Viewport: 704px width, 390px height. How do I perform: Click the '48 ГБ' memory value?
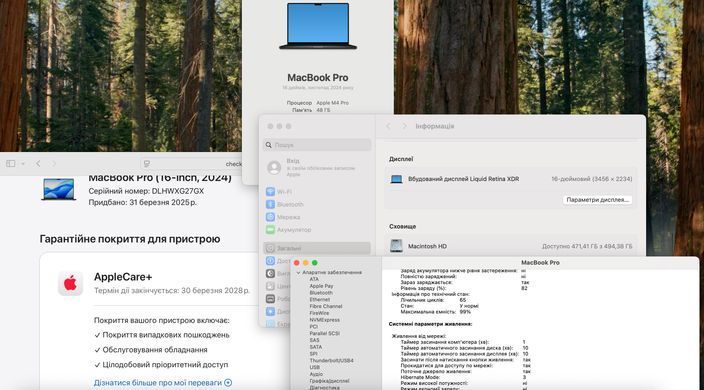pyautogui.click(x=323, y=110)
